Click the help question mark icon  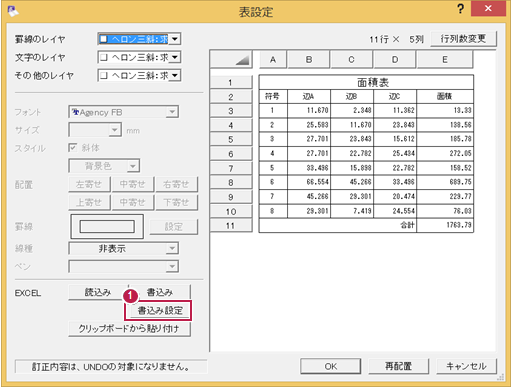[x=460, y=9]
